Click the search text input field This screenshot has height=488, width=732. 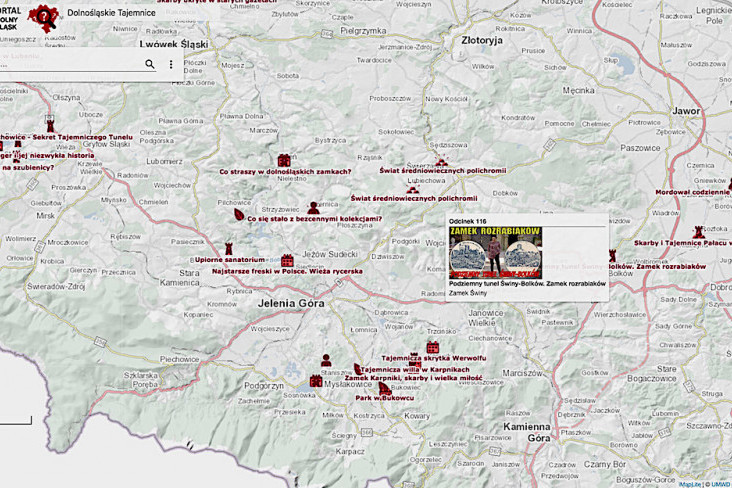point(70,64)
